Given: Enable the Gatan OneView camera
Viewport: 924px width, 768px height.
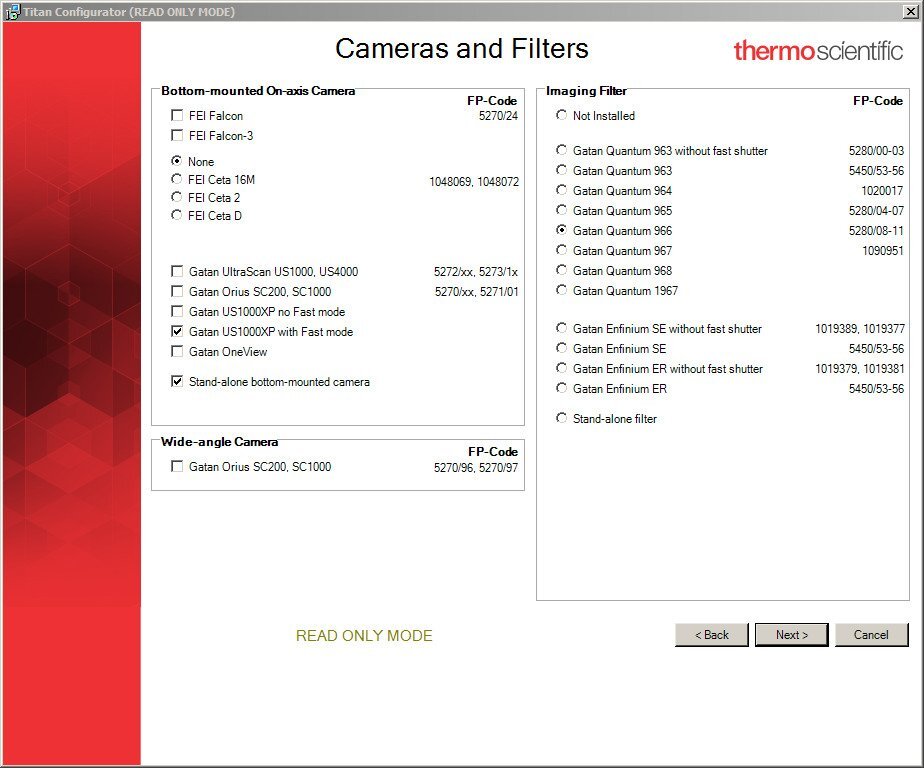Looking at the screenshot, I should [177, 351].
